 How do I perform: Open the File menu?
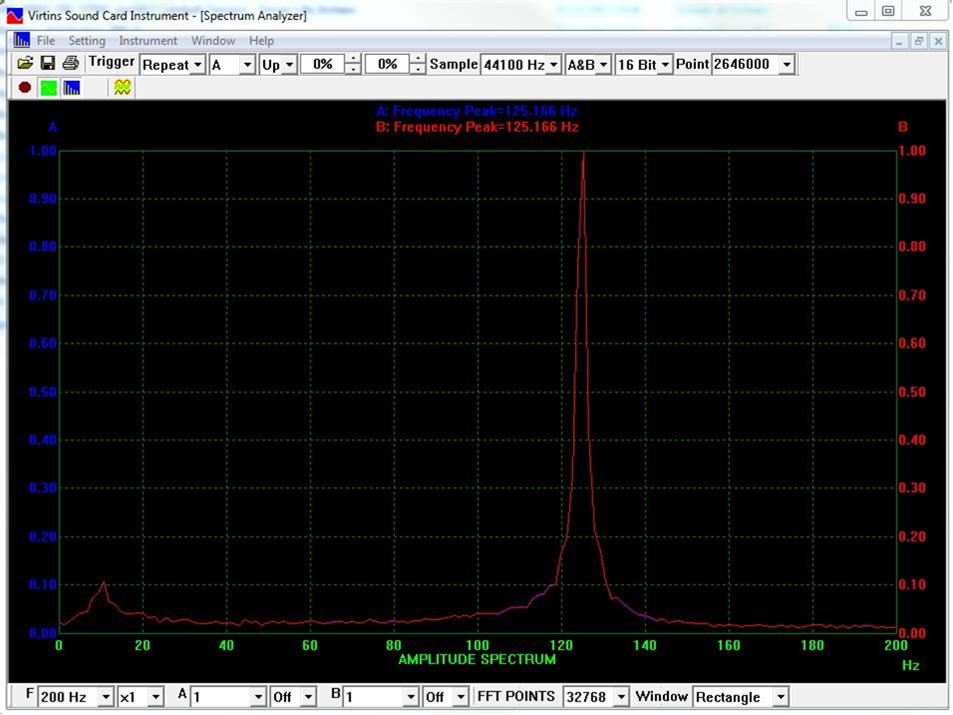pyautogui.click(x=46, y=41)
